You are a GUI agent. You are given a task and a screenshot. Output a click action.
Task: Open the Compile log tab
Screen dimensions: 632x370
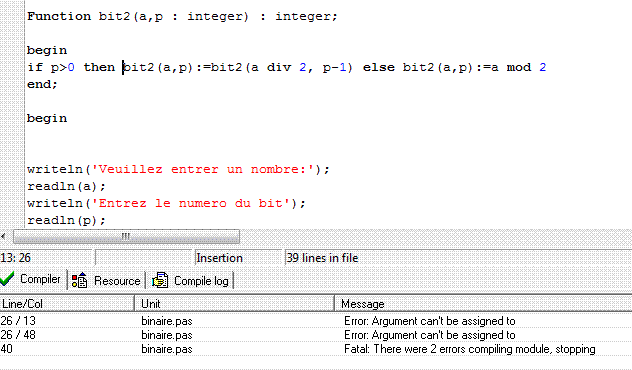191,281
